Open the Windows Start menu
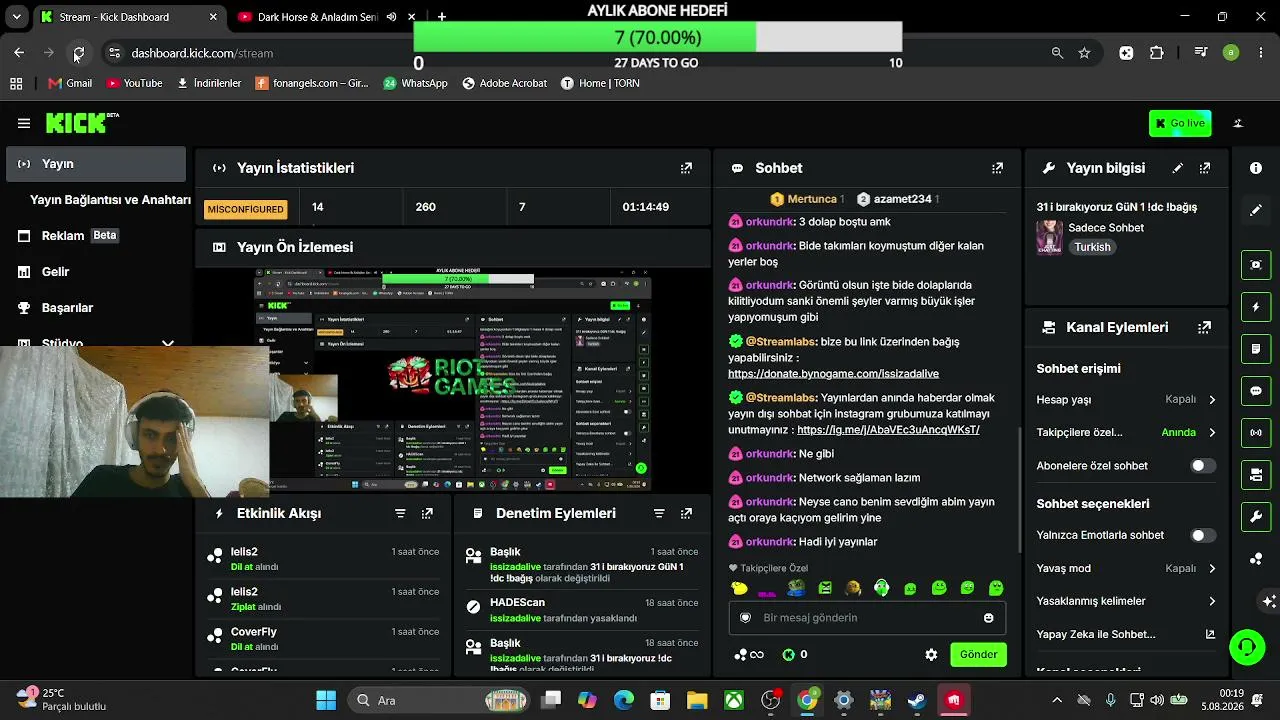This screenshot has width=1280, height=720. tap(326, 700)
